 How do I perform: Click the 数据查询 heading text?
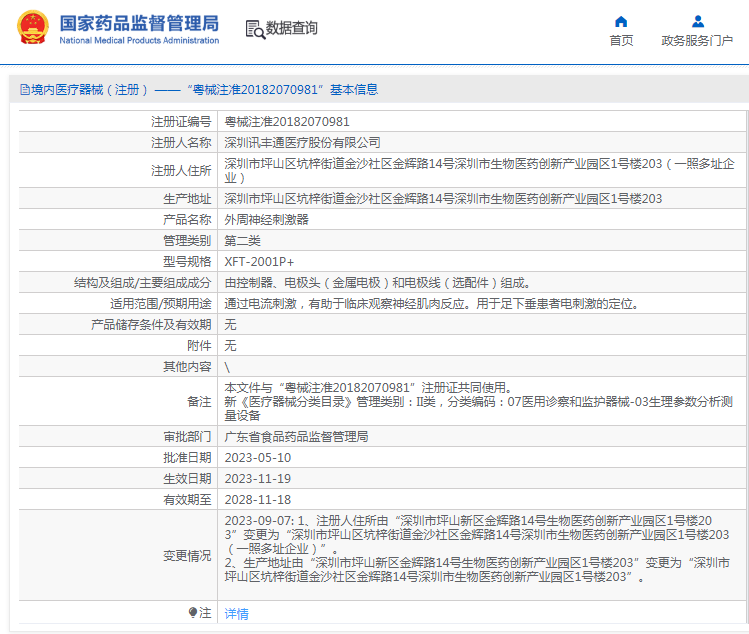pos(291,28)
